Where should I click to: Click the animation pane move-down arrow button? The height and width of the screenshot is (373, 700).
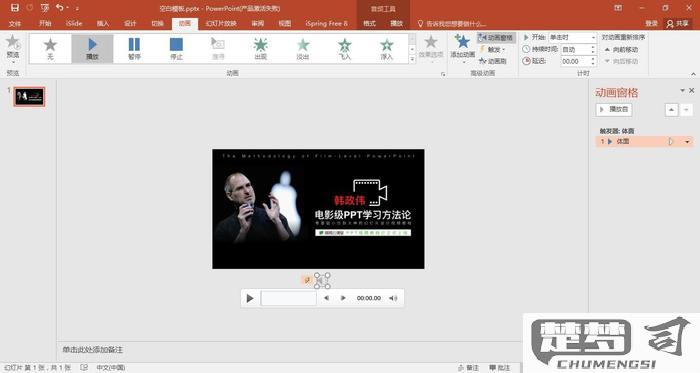pyautogui.click(x=686, y=109)
